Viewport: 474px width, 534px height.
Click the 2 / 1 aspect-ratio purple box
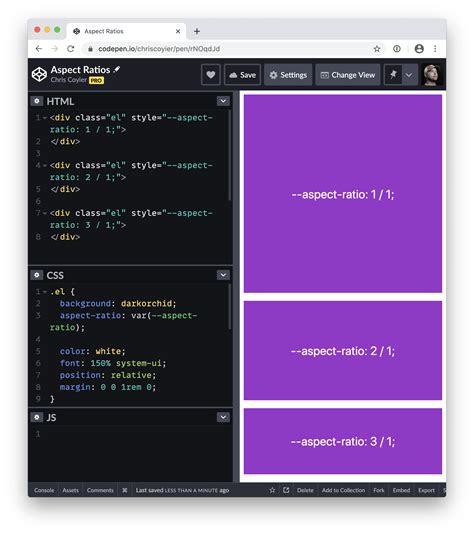coord(343,350)
